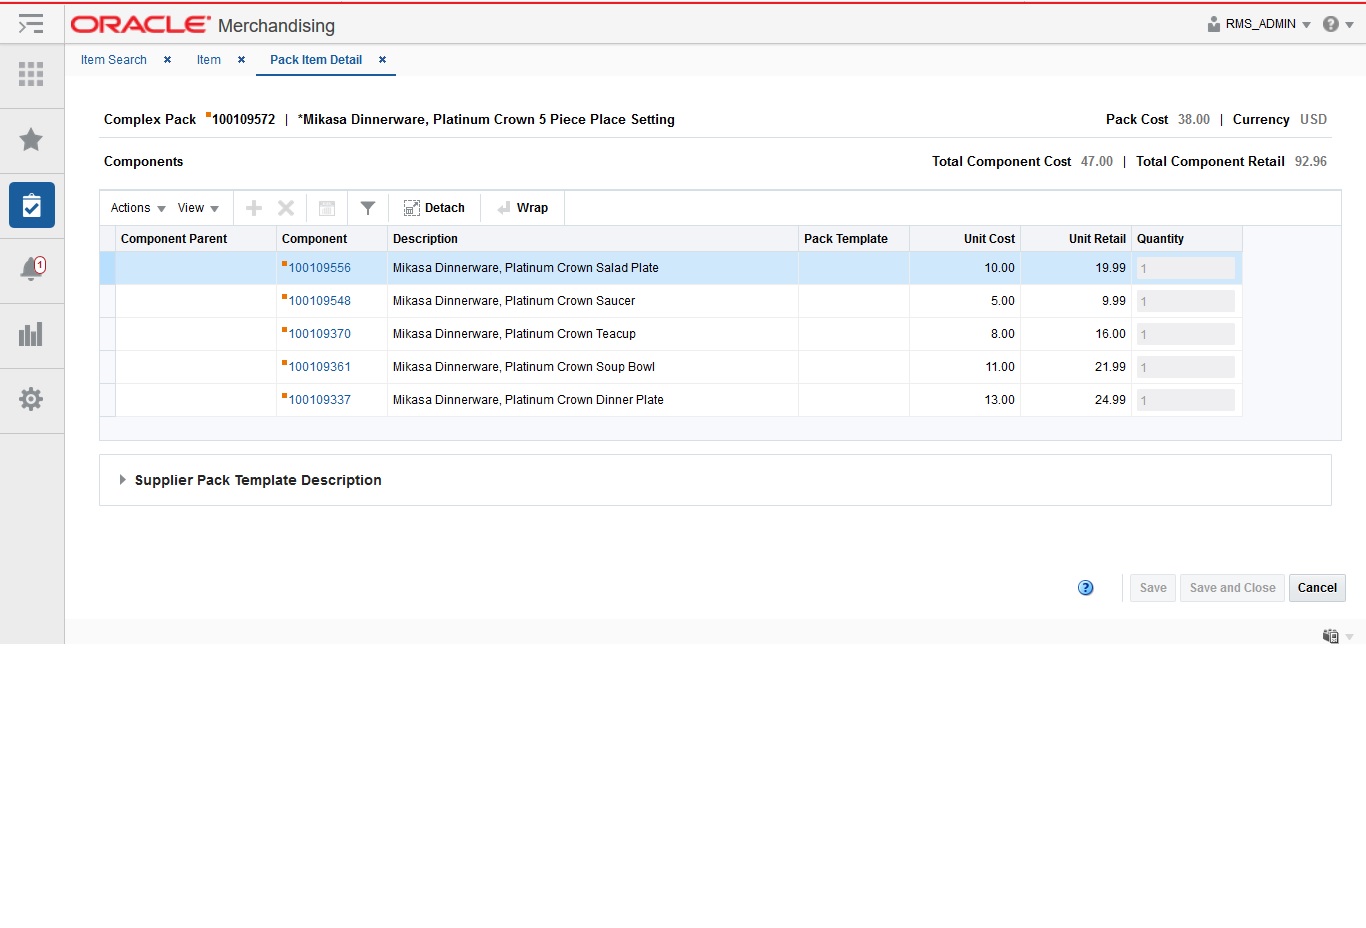Close the Pack Item Detail tab

coord(382,60)
